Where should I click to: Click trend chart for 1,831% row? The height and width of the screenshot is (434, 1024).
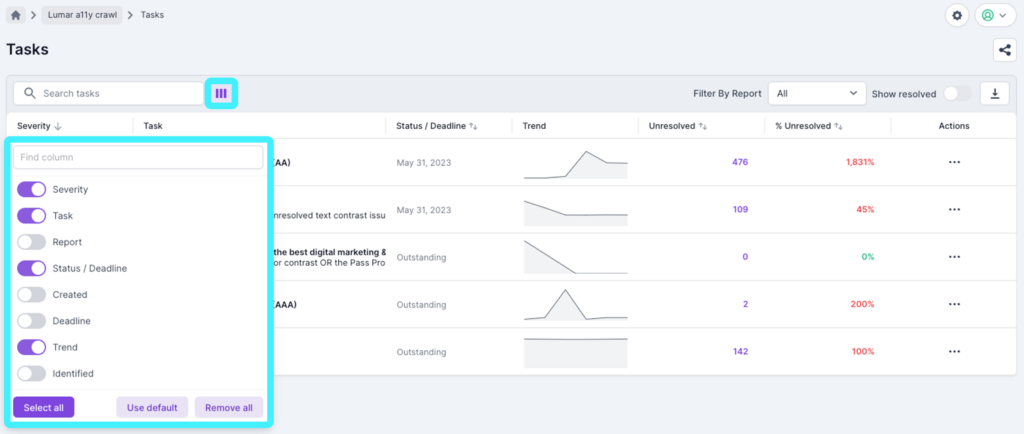click(x=575, y=164)
